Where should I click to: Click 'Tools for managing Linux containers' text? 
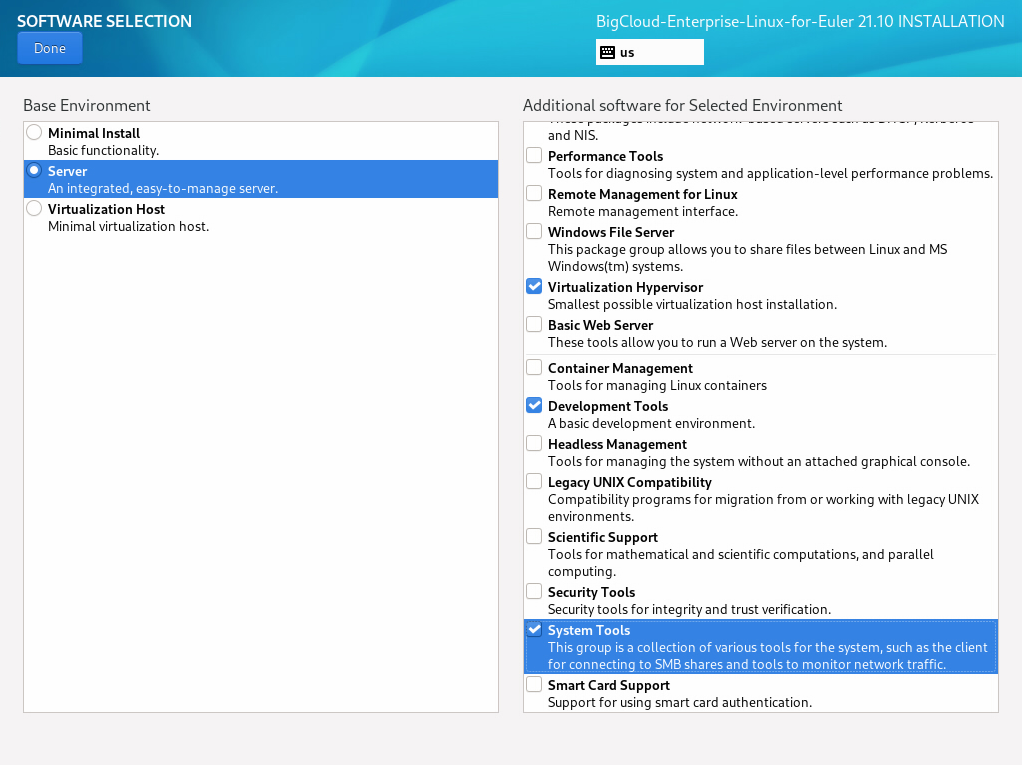coord(657,385)
